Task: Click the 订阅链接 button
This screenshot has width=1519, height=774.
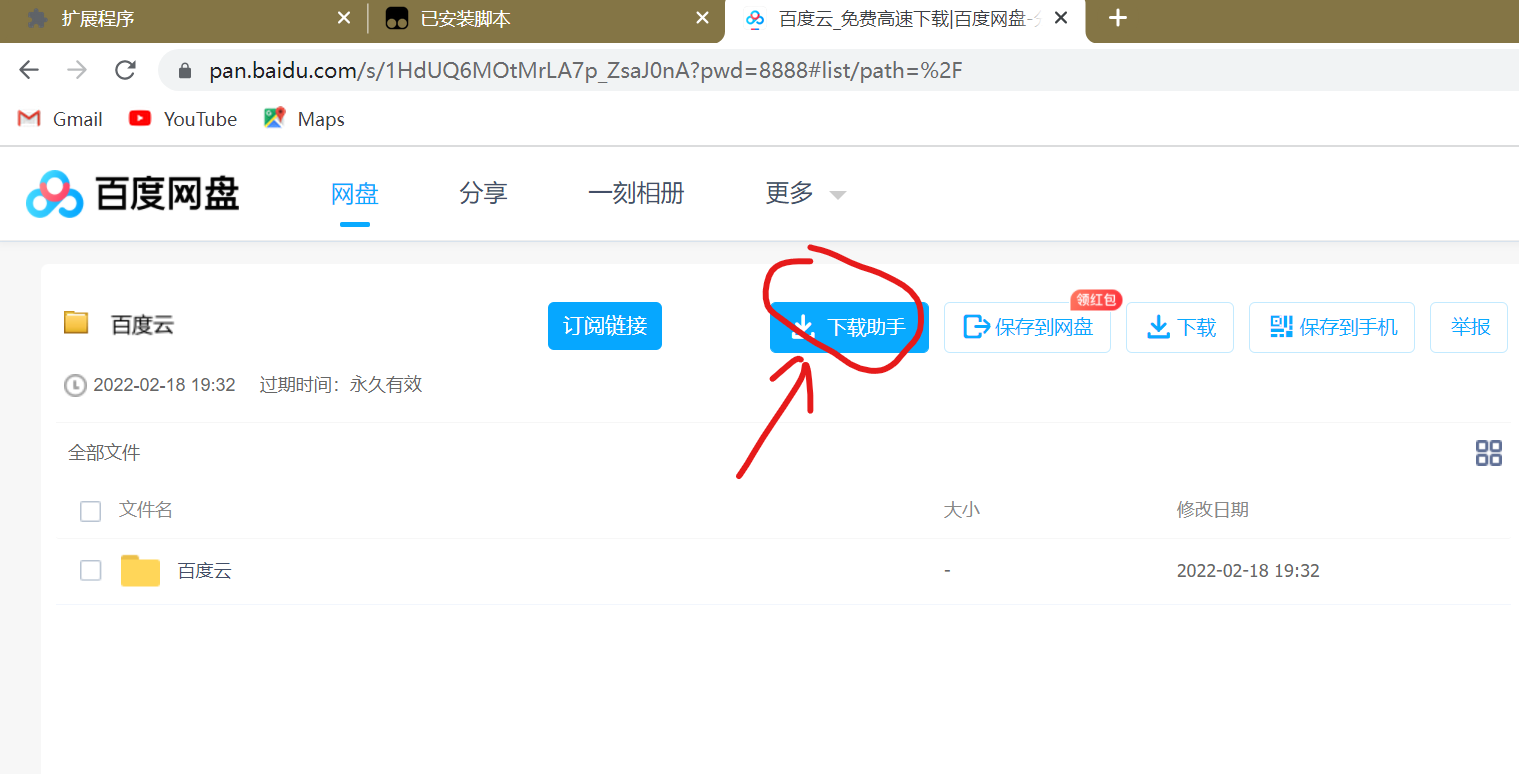Action: tap(605, 326)
